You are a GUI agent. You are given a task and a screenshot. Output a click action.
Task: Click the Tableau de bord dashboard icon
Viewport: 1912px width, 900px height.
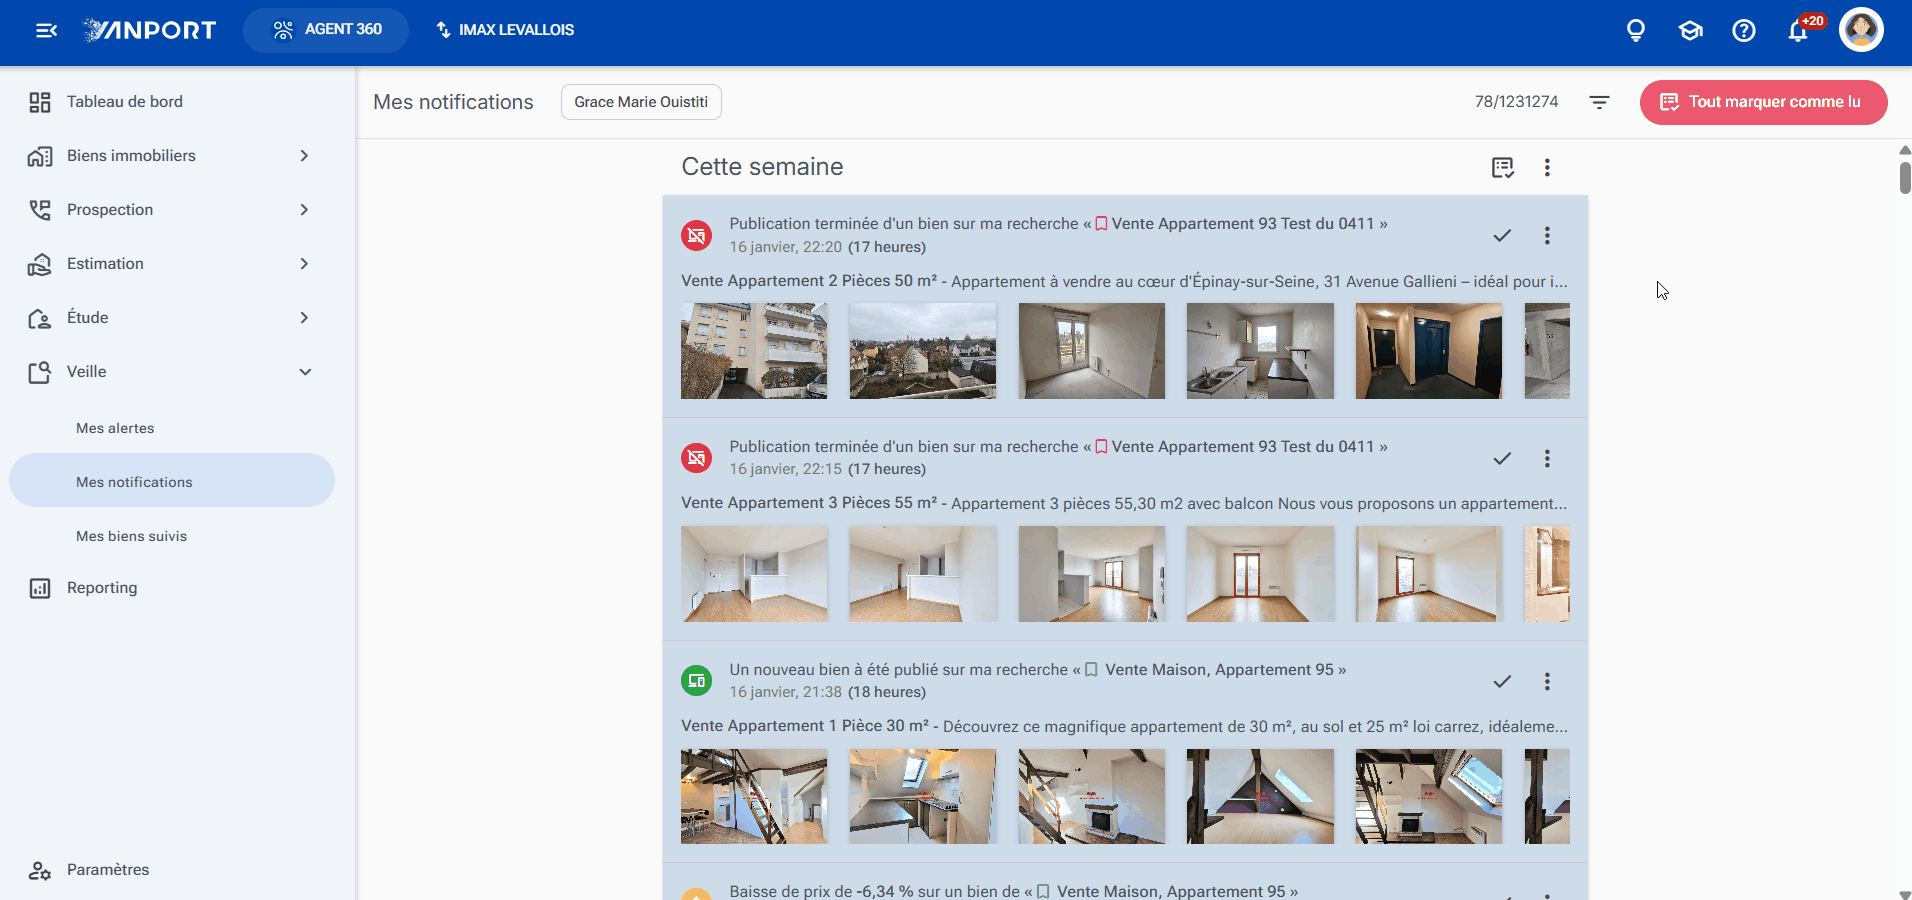[40, 102]
